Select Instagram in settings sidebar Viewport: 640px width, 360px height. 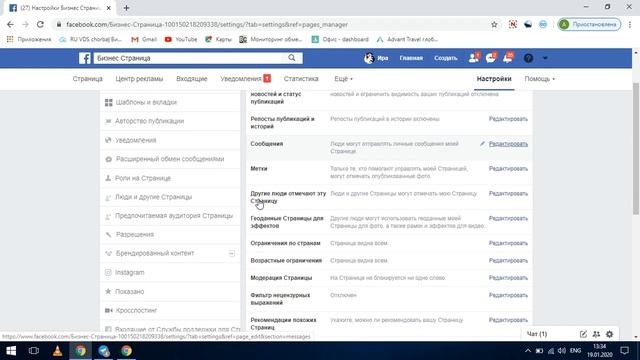170,272
